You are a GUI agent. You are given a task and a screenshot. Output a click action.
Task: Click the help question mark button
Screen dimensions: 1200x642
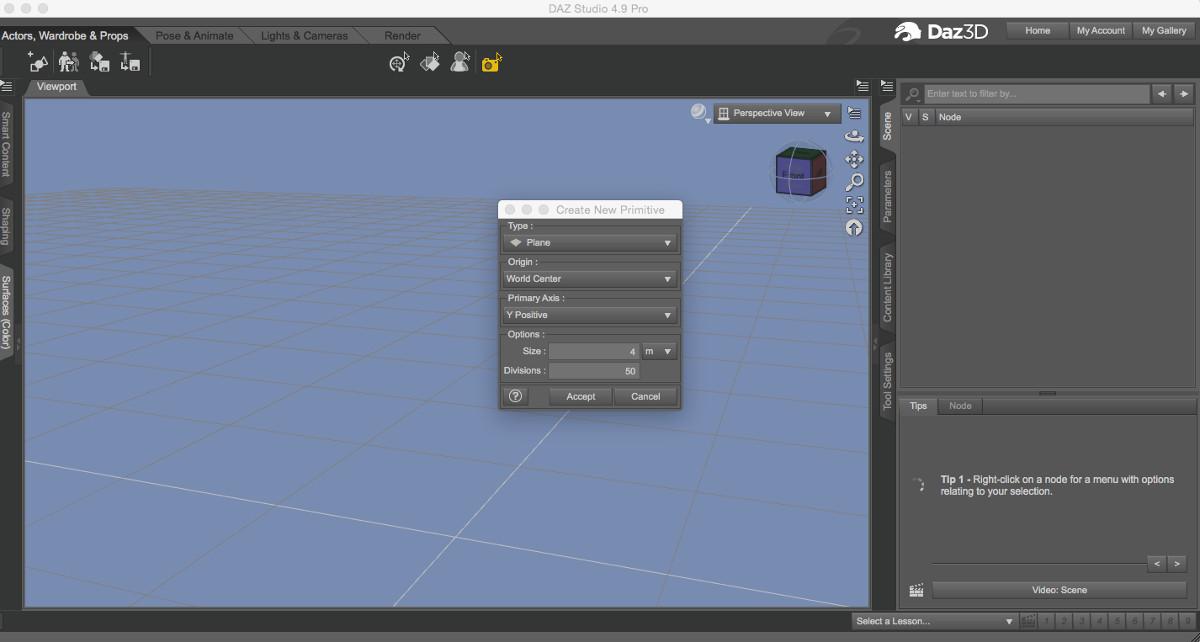tap(516, 396)
